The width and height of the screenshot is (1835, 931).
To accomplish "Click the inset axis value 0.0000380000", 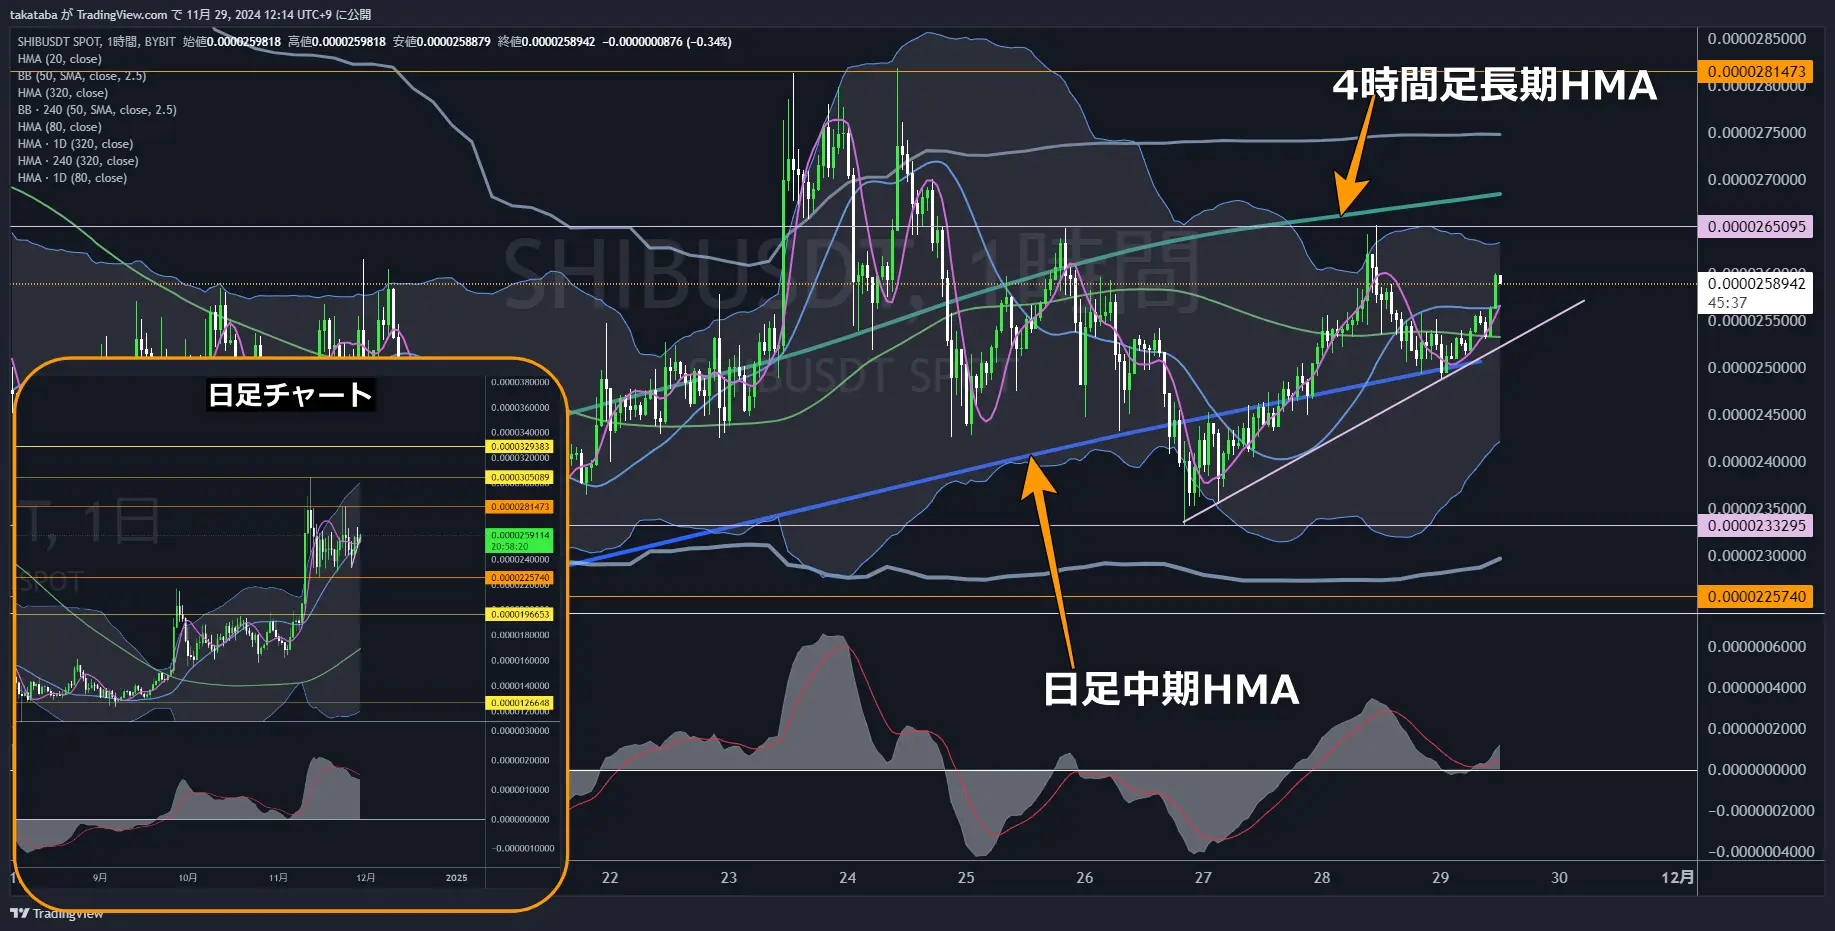I will coord(520,383).
